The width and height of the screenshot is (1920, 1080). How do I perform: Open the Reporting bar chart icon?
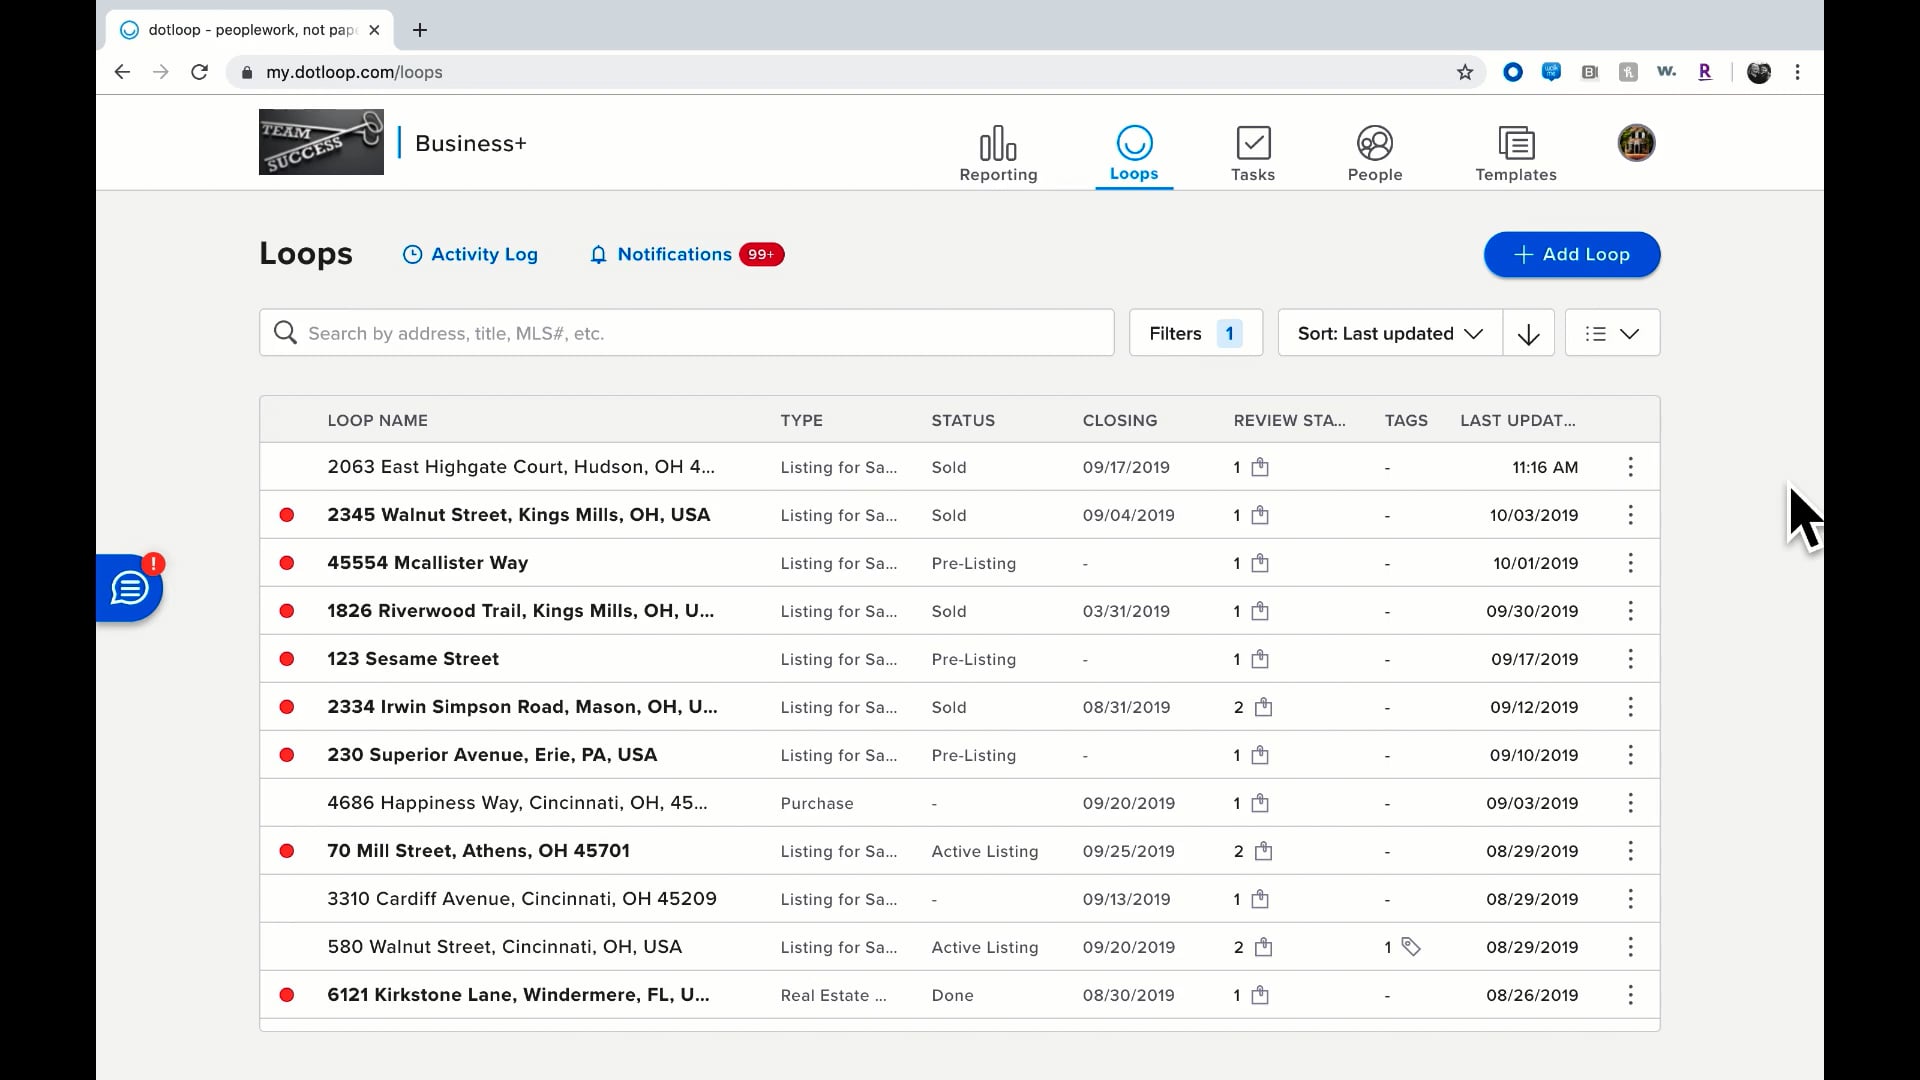pos(997,144)
